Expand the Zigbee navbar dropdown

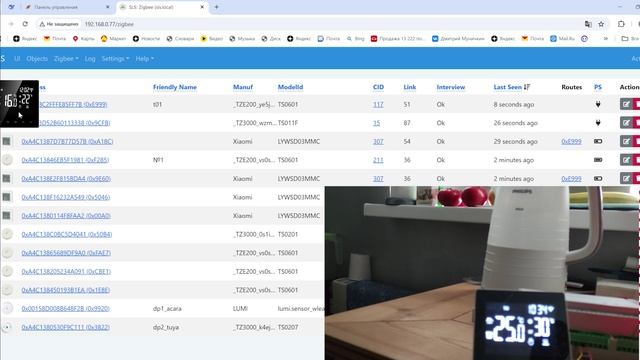coord(66,59)
